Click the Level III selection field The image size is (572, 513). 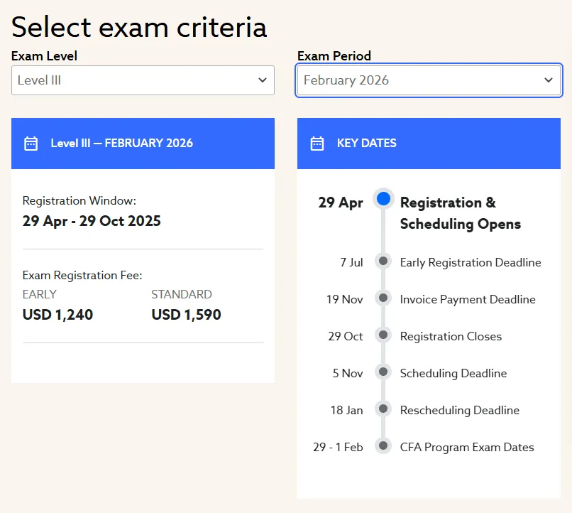(x=143, y=80)
